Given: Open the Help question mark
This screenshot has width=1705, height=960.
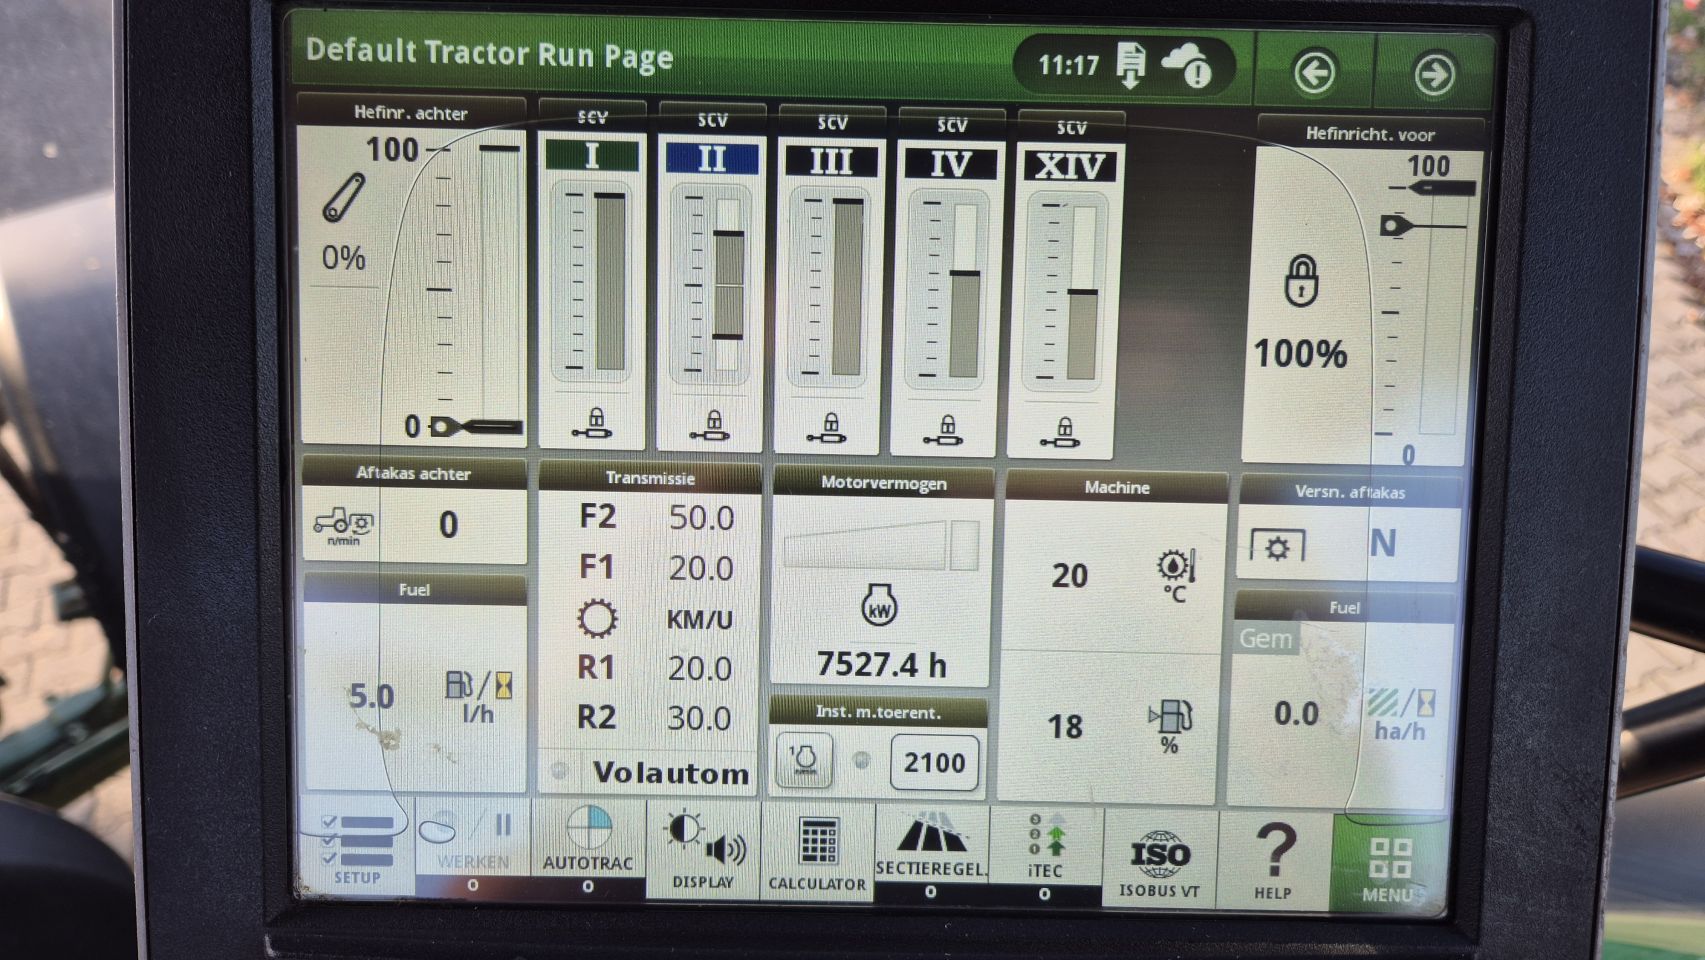Looking at the screenshot, I should 1273,859.
